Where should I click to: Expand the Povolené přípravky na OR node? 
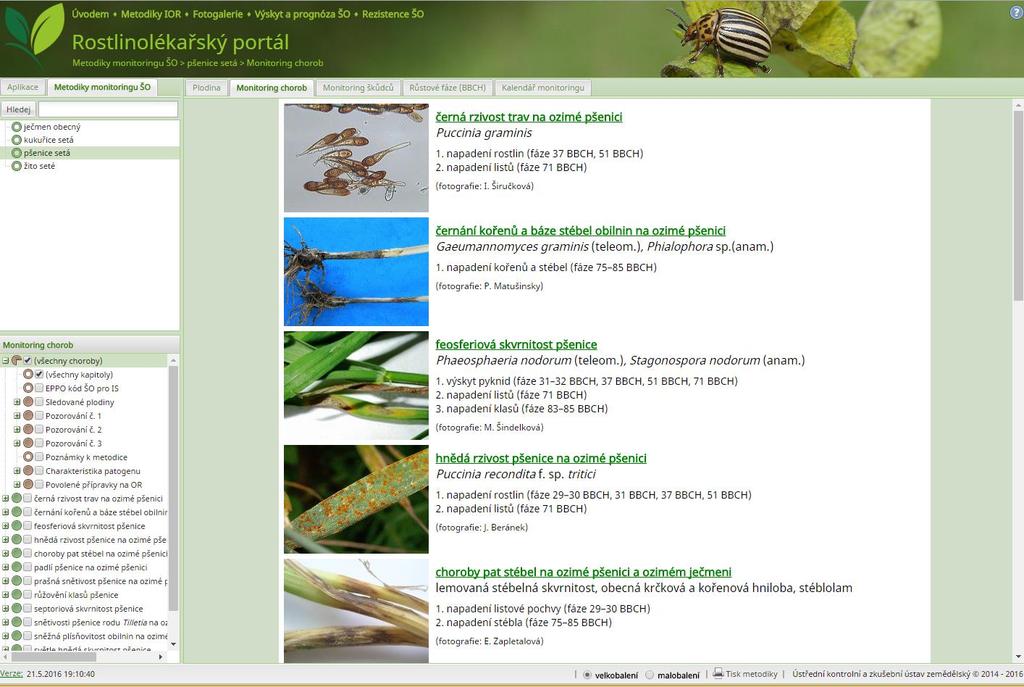coord(17,485)
